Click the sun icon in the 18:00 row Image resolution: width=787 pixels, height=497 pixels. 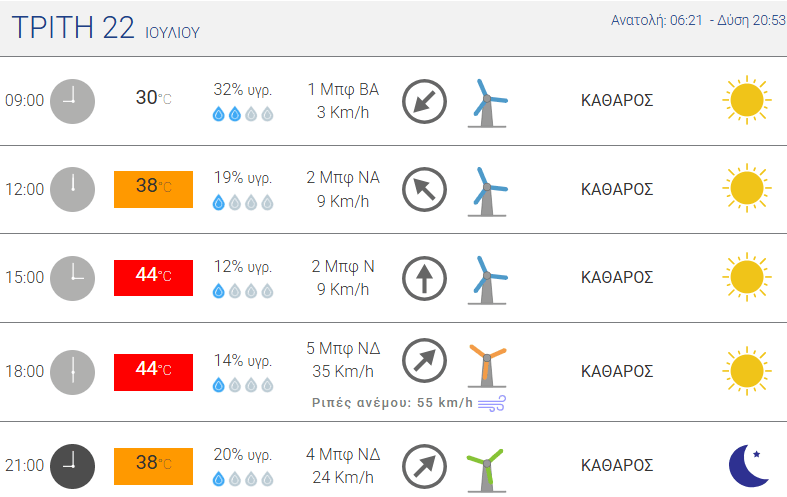tap(747, 371)
